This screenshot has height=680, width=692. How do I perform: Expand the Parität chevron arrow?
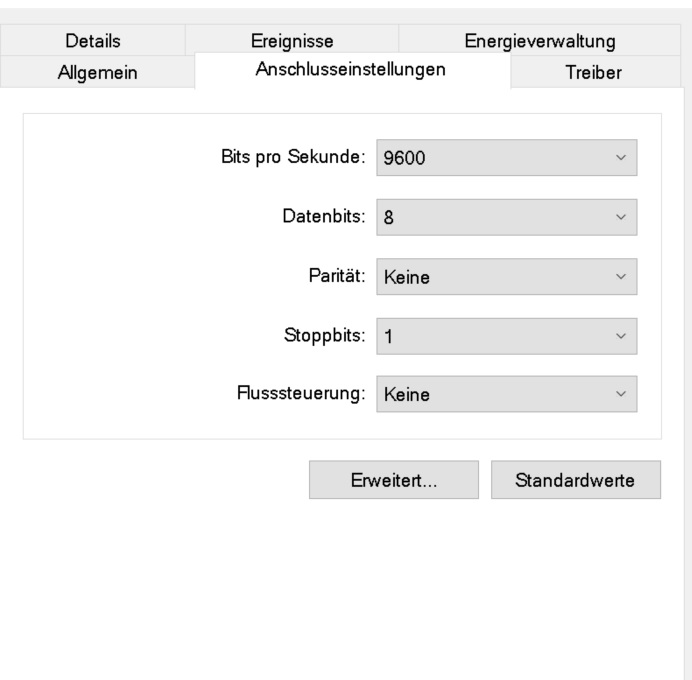coord(621,277)
